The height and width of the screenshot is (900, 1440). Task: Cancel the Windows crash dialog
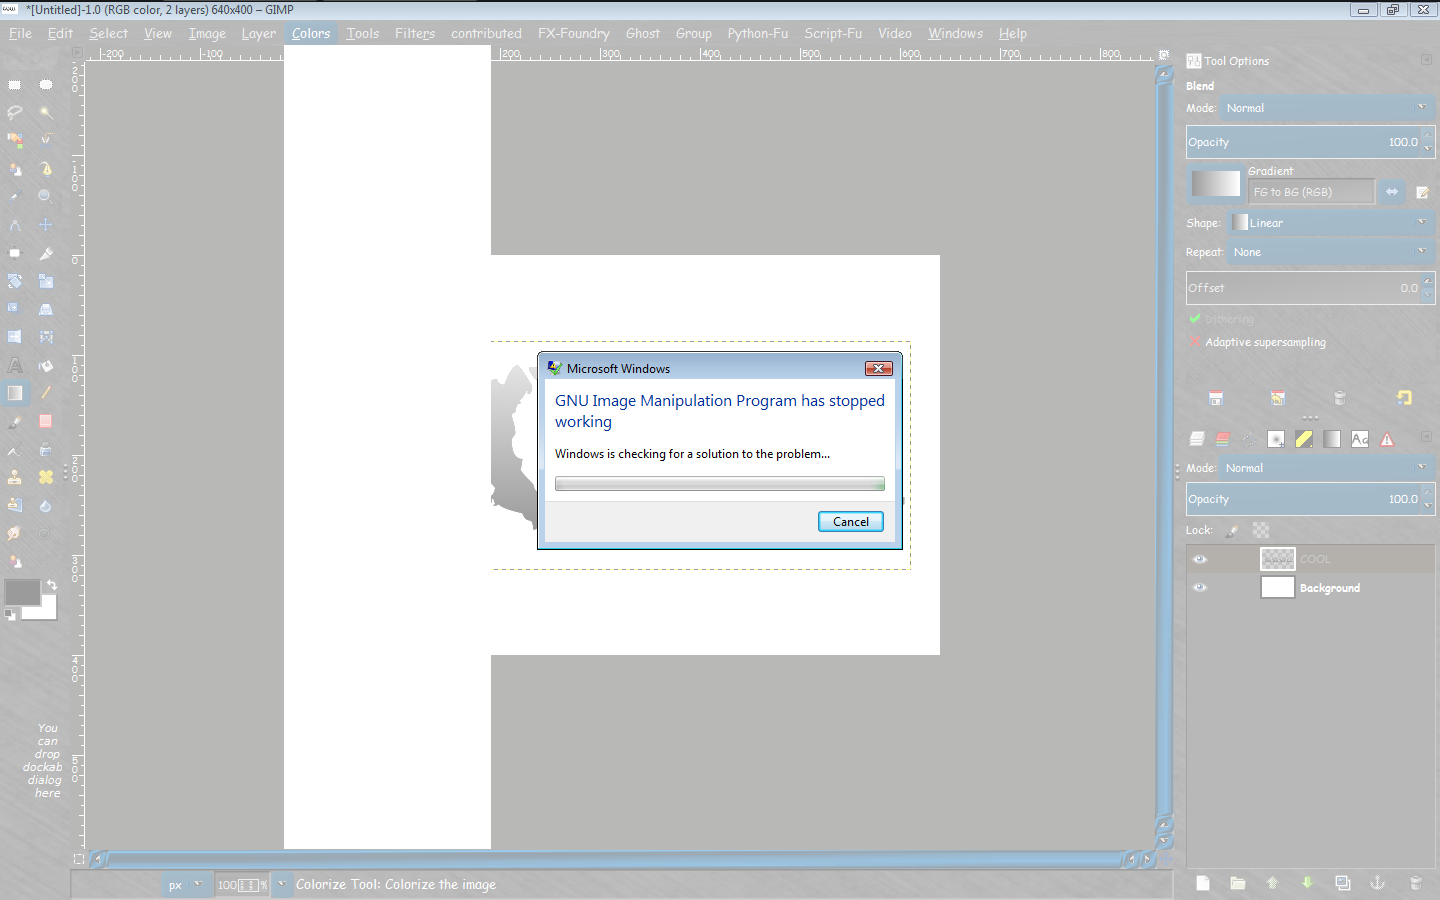tap(851, 521)
